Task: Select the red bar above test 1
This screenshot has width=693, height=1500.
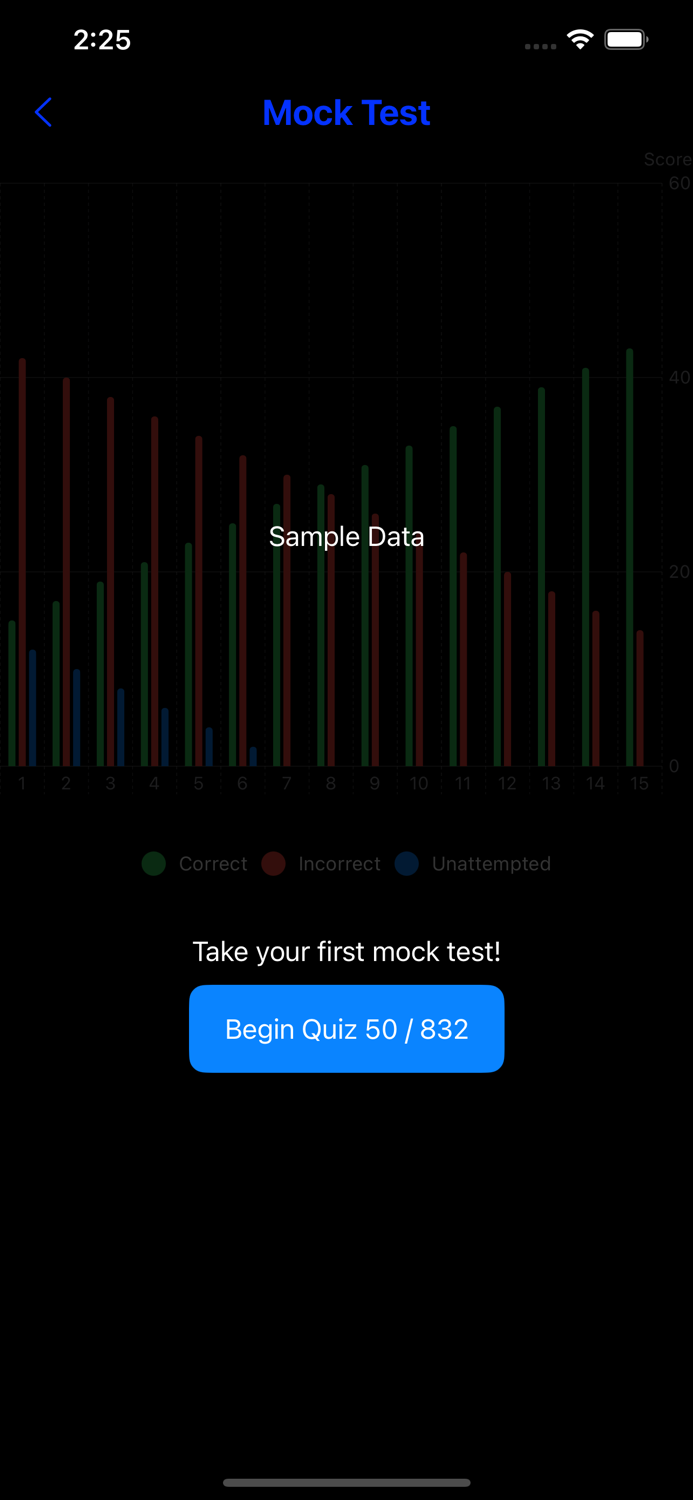Action: pos(22,560)
